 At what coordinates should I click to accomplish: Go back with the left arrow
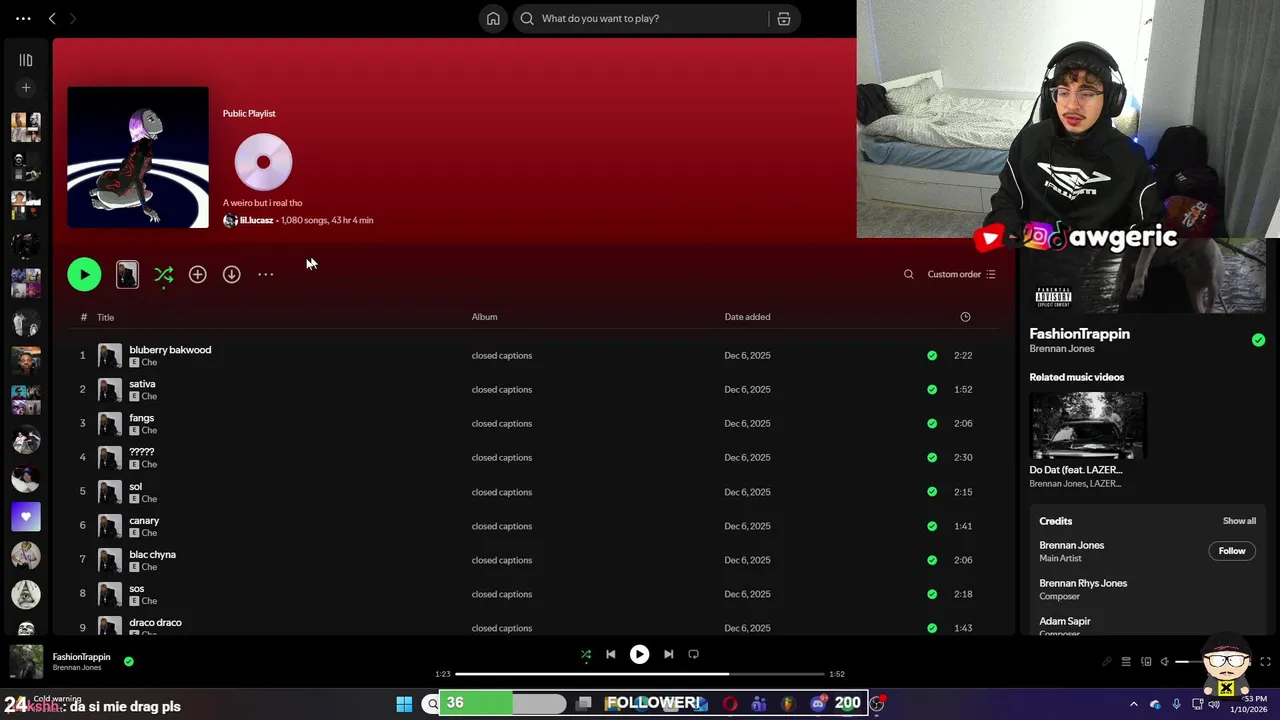(x=52, y=18)
